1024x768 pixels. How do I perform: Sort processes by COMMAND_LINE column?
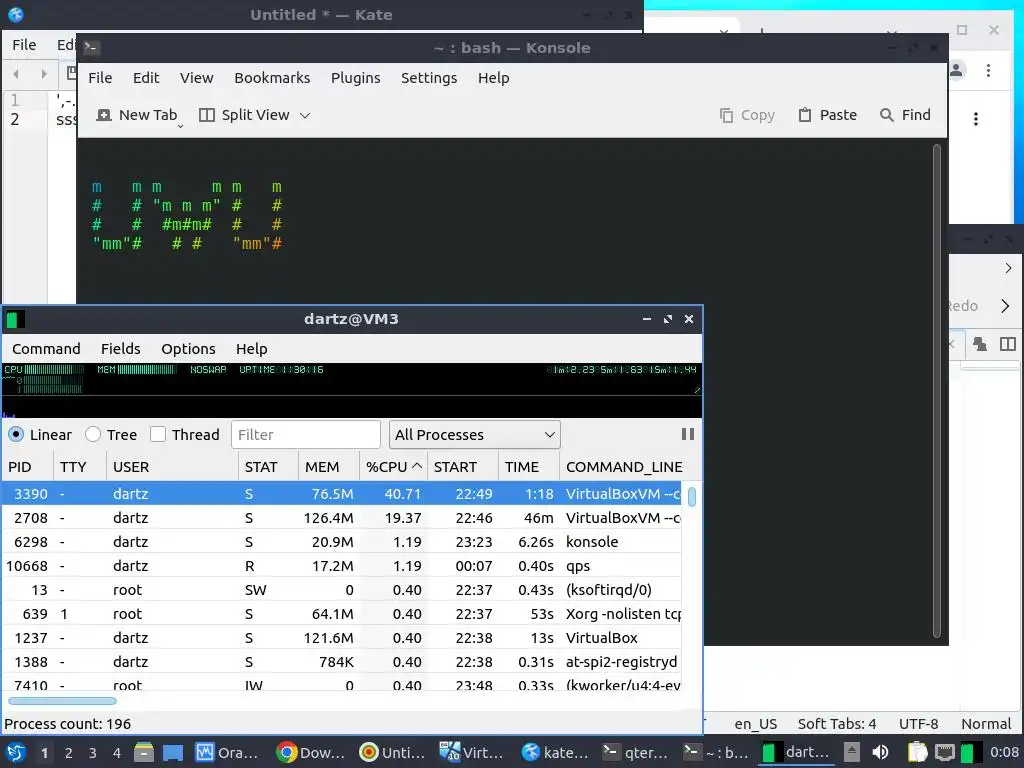624,467
